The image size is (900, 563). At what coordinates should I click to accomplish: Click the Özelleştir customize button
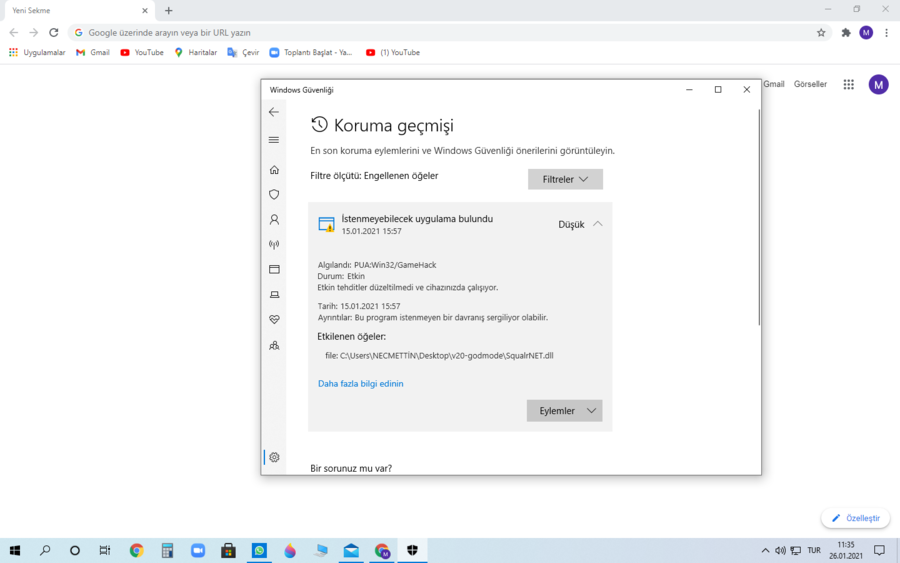click(855, 518)
